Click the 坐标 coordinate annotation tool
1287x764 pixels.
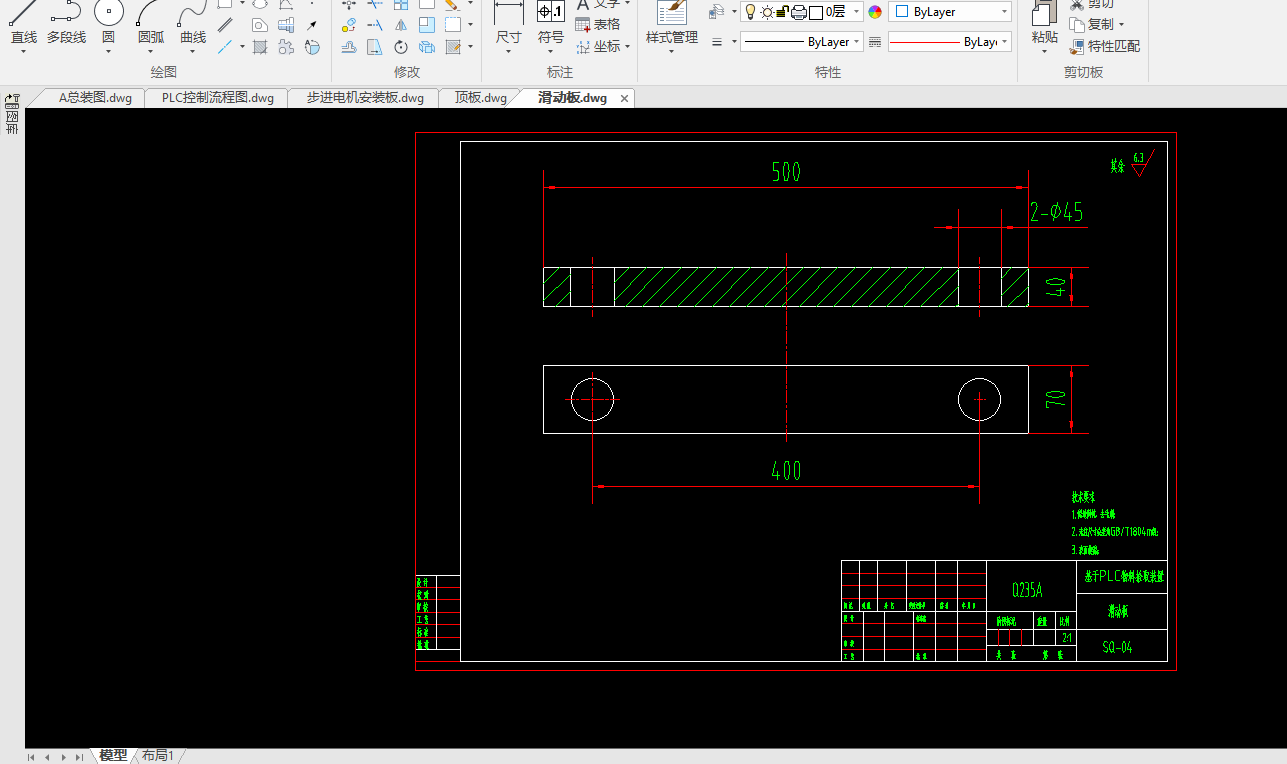[x=598, y=46]
